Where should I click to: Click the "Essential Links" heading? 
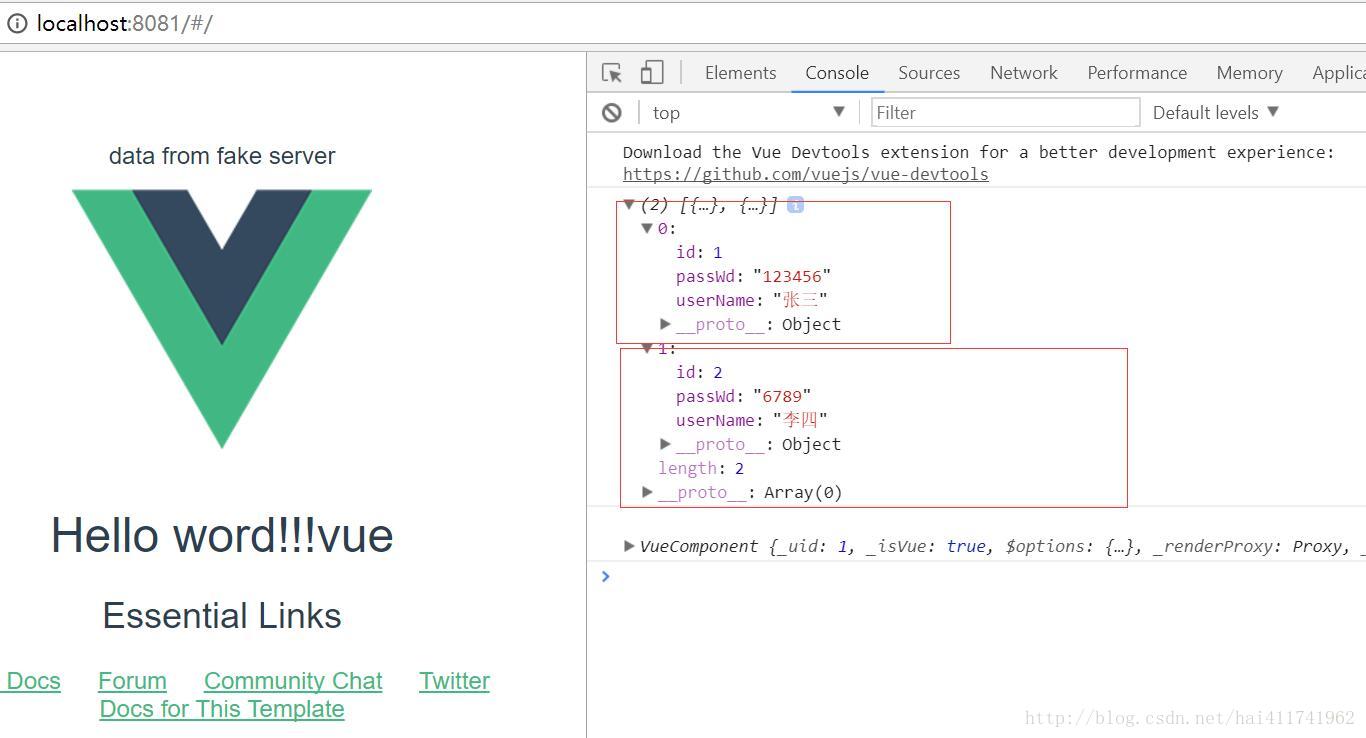pyautogui.click(x=222, y=616)
